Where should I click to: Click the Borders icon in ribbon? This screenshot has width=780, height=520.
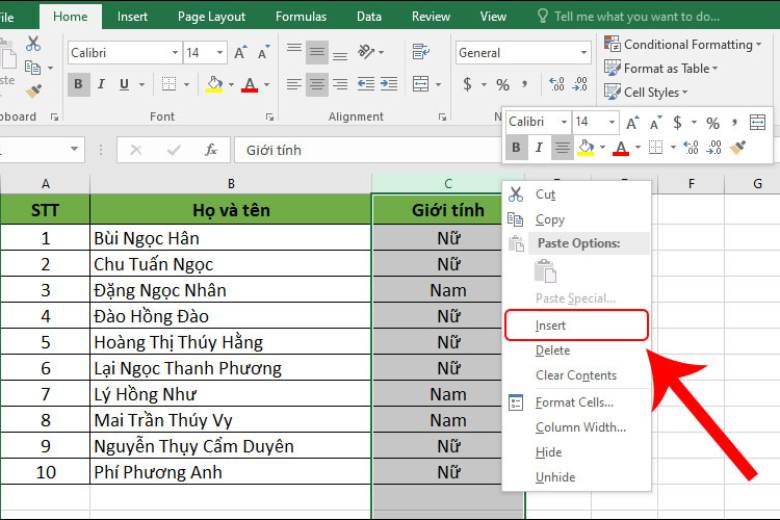169,84
